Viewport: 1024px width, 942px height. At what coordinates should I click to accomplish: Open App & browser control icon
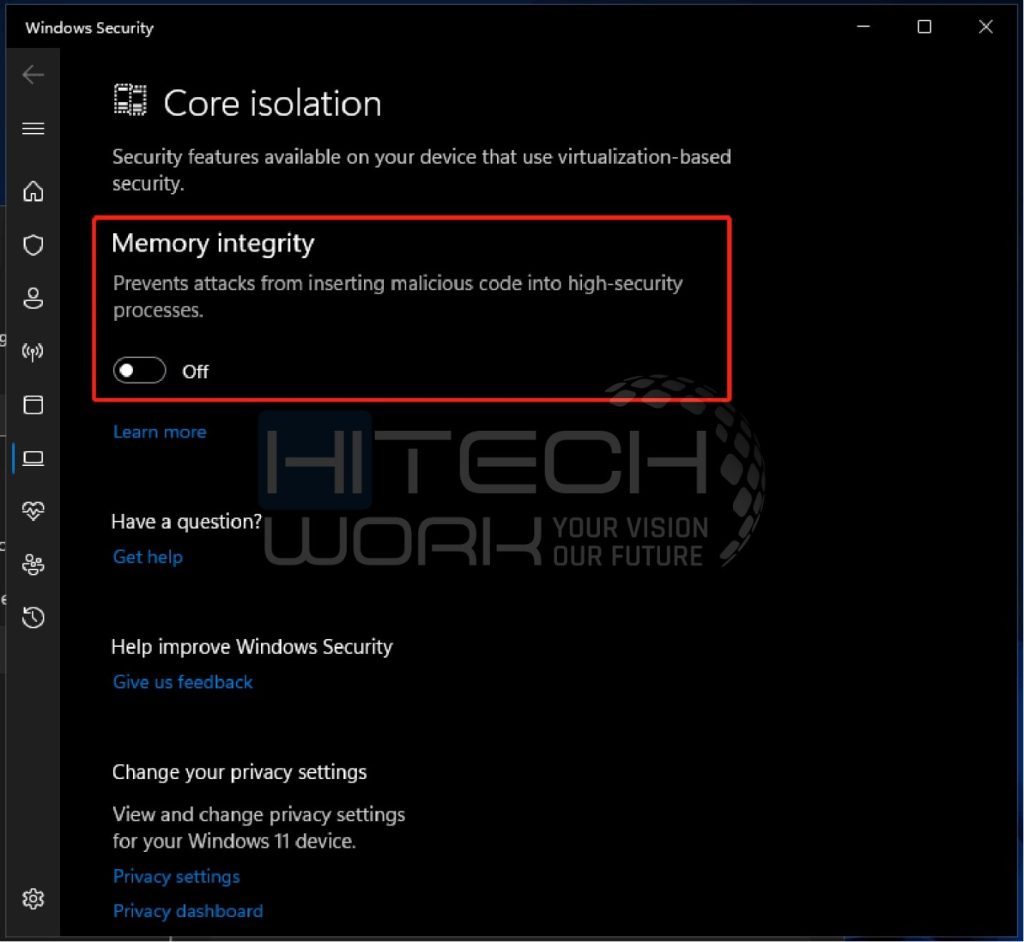pos(33,405)
